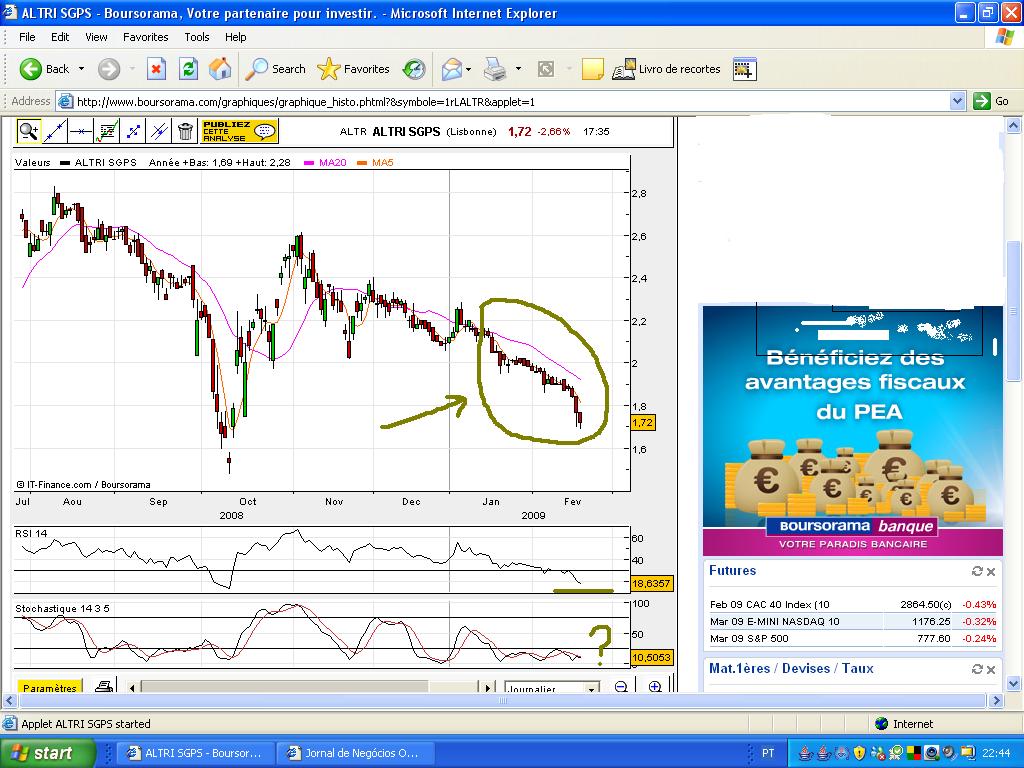Click the chart timeline scrollbar track
This screenshot has width=1024, height=768.
(310, 688)
